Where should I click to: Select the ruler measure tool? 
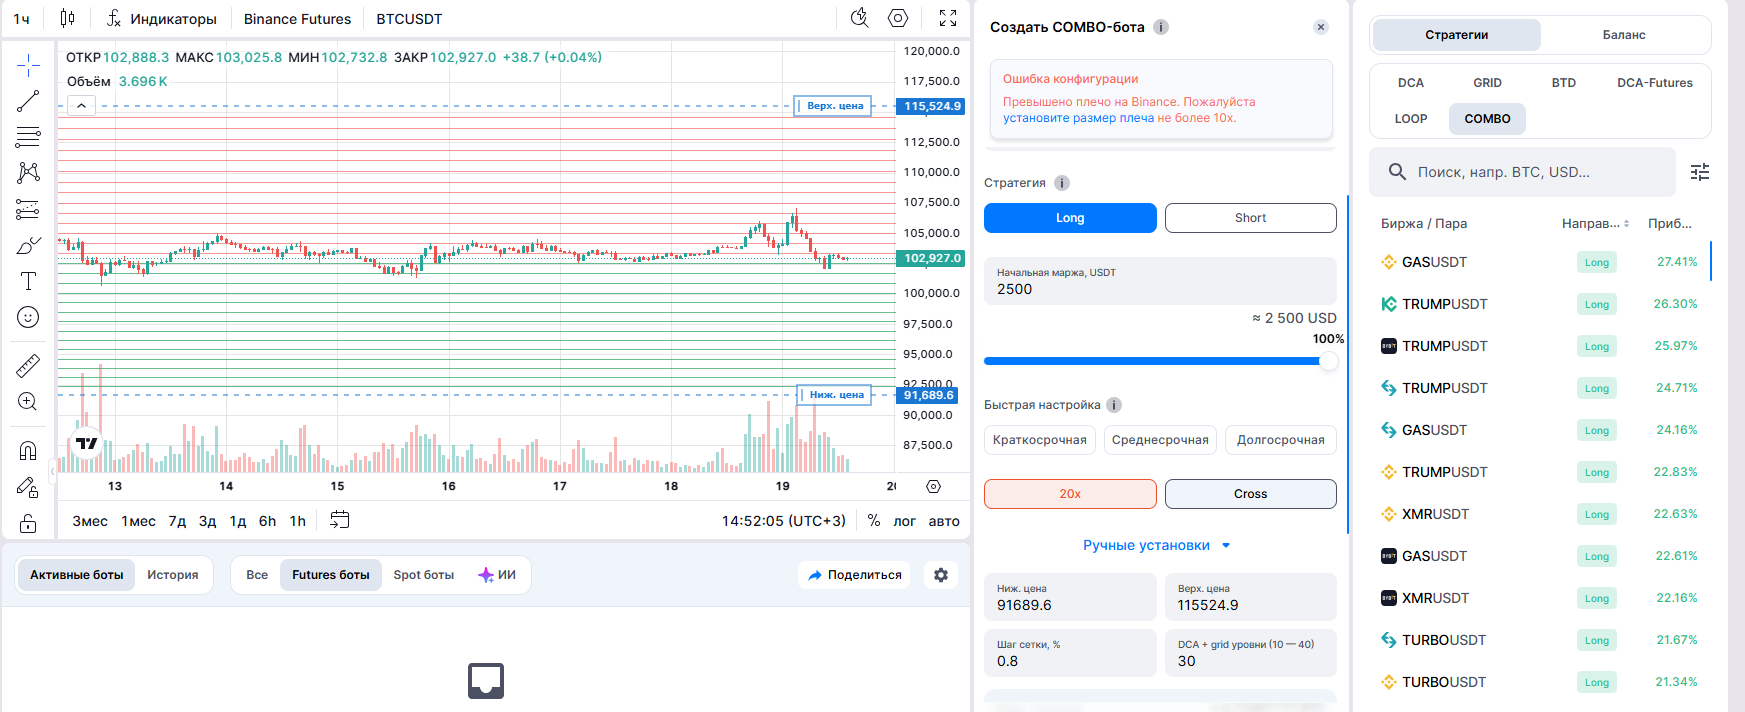pyautogui.click(x=28, y=366)
